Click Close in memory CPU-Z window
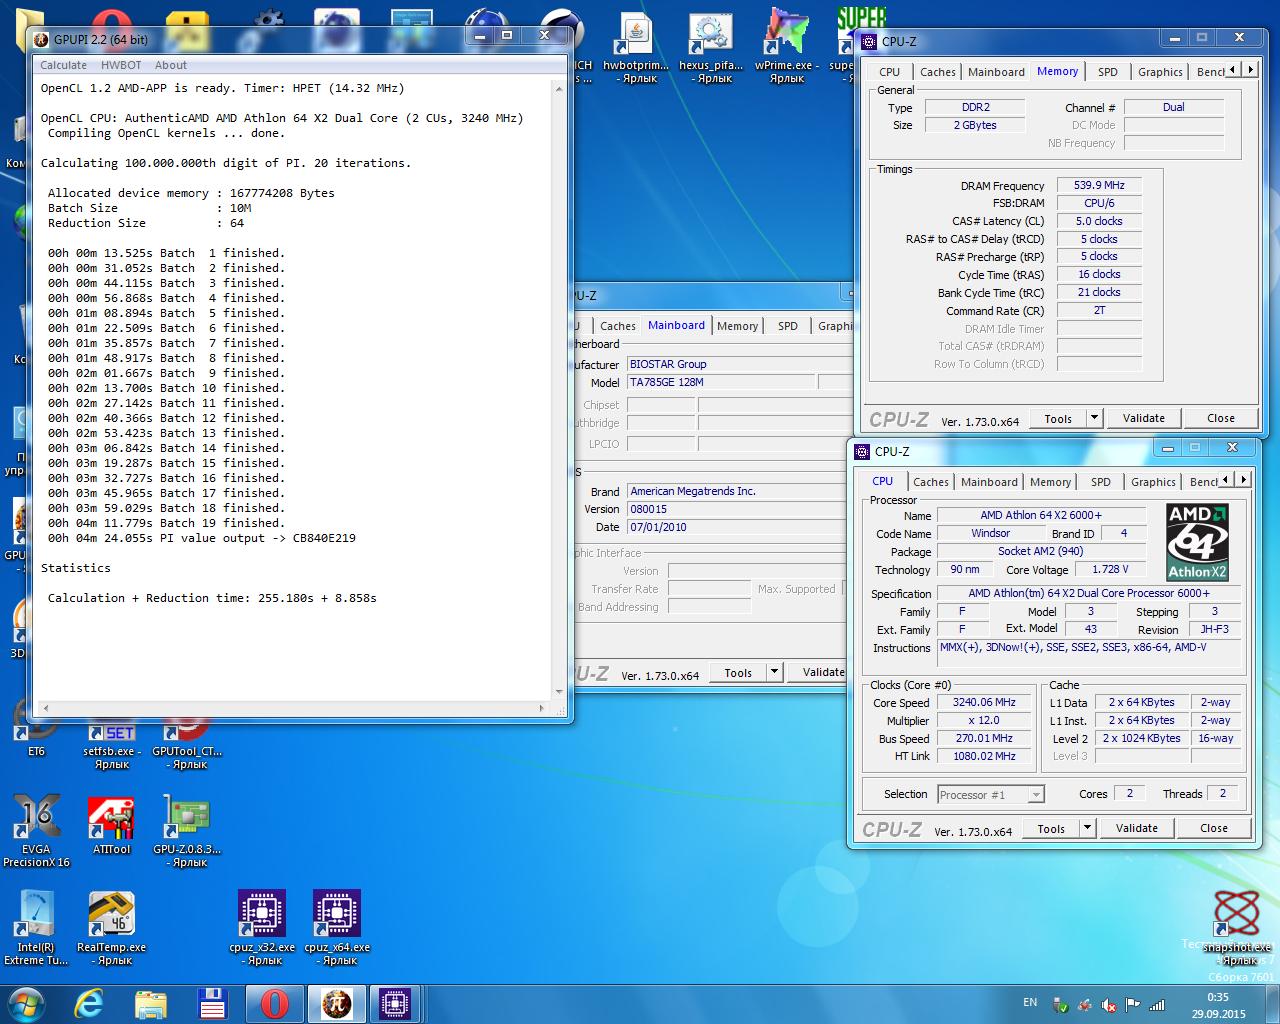This screenshot has height=1024, width=1280. point(1221,418)
